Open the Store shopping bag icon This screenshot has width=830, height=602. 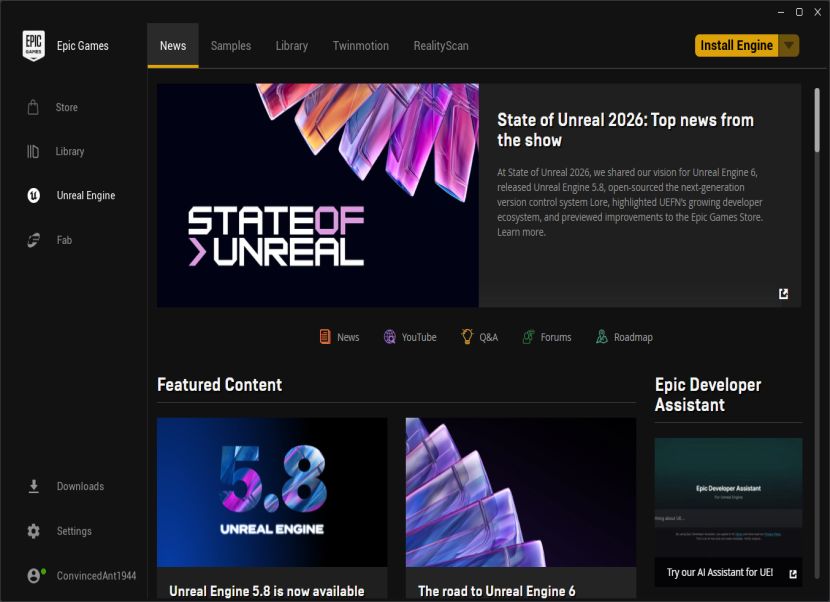pyautogui.click(x=33, y=107)
